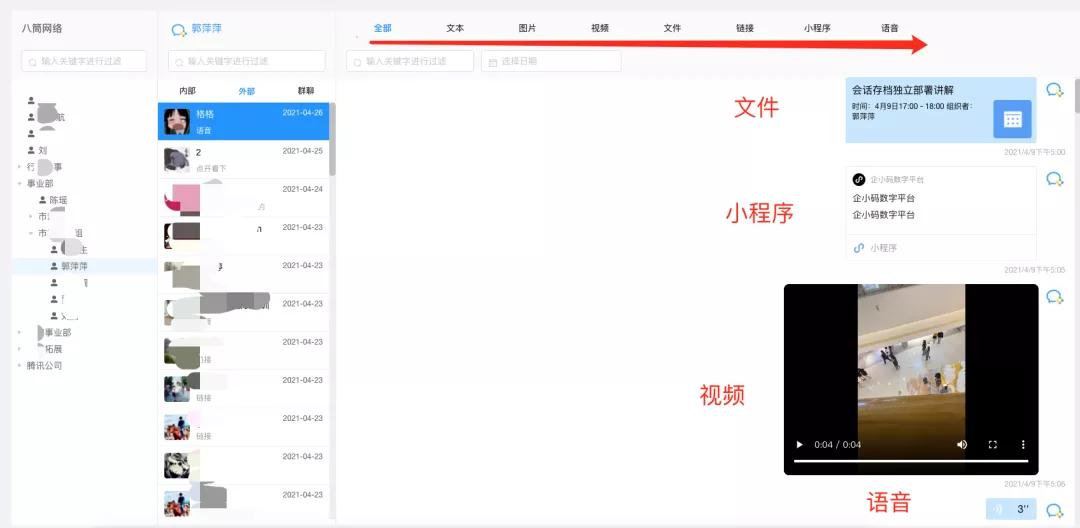Switch to the 小程序 tab
Image resolution: width=1080 pixels, height=528 pixels.
(x=817, y=28)
